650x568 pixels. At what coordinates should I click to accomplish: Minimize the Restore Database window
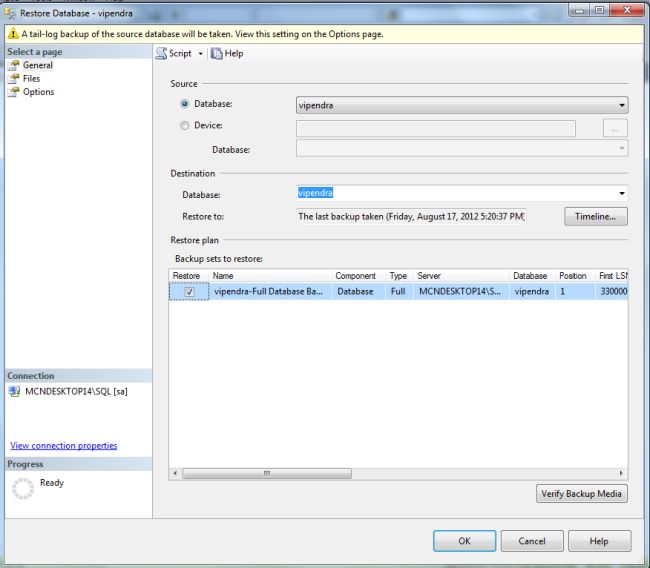tap(579, 10)
